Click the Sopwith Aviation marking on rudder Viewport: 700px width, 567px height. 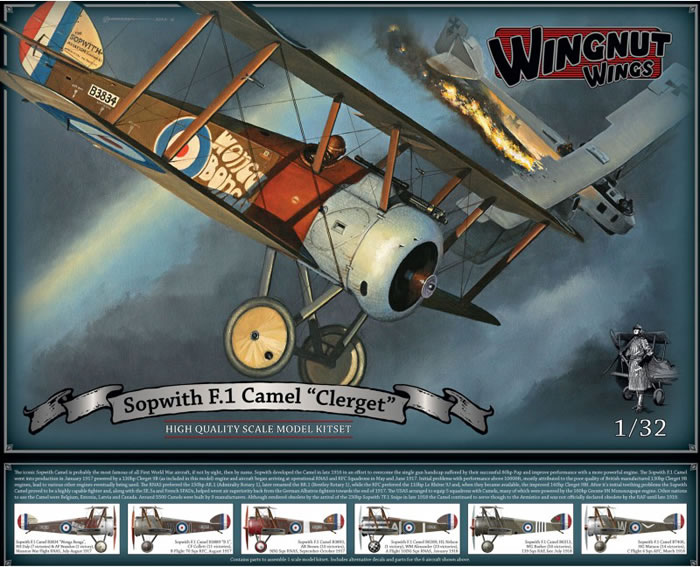[x=83, y=46]
